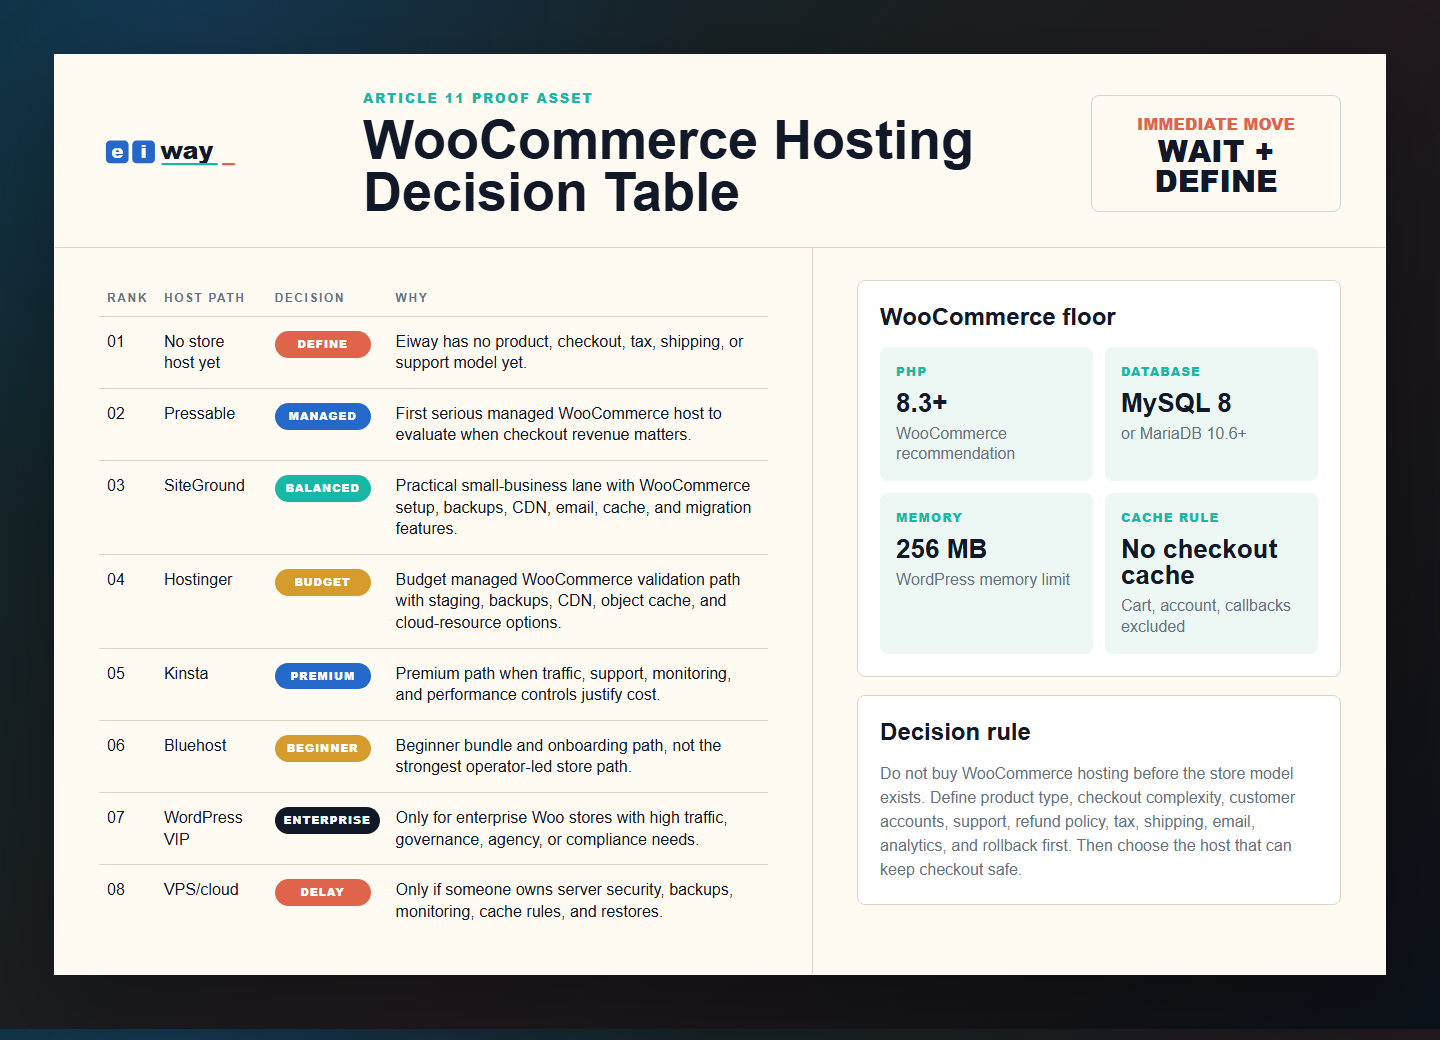The width and height of the screenshot is (1440, 1040).
Task: Click the DECISION column header
Action: coord(309,298)
